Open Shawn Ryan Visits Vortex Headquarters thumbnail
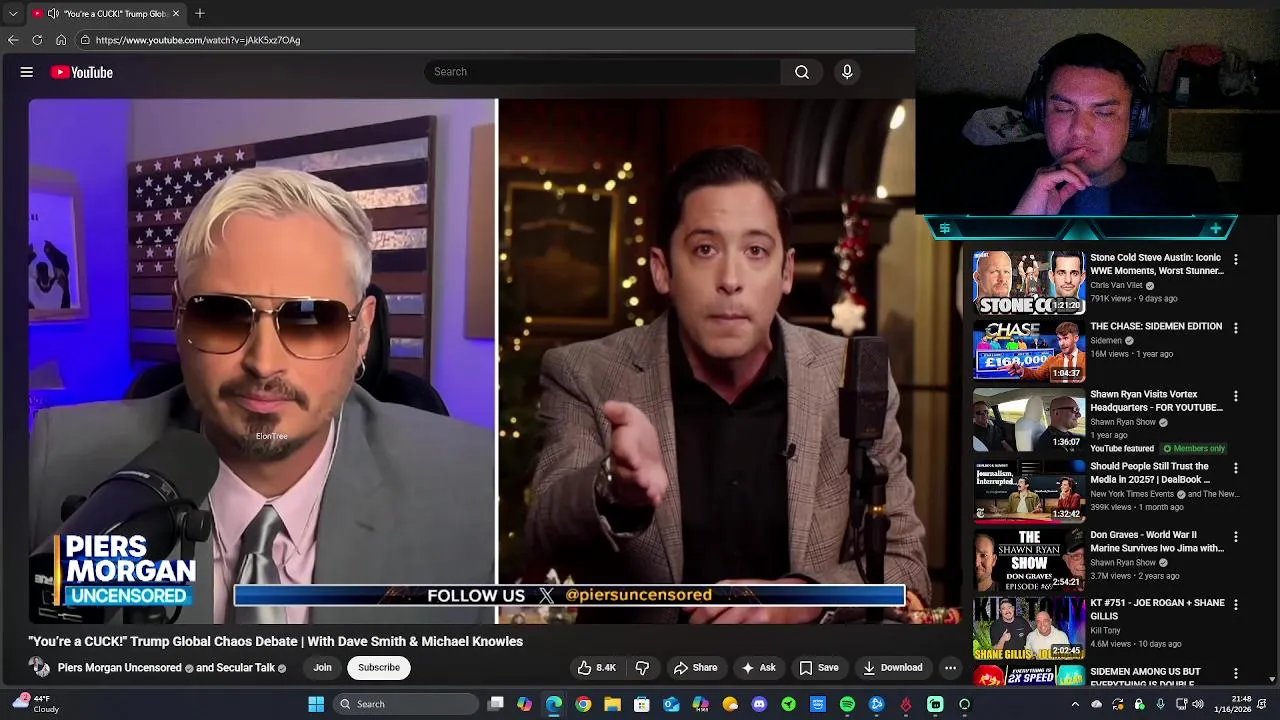This screenshot has height=720, width=1280. click(x=1029, y=420)
